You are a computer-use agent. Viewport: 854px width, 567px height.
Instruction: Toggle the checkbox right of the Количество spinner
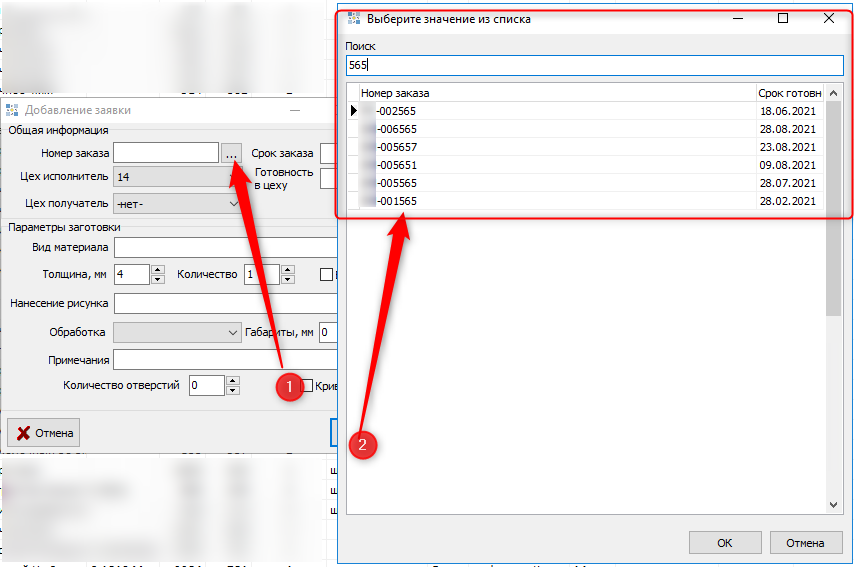click(326, 274)
